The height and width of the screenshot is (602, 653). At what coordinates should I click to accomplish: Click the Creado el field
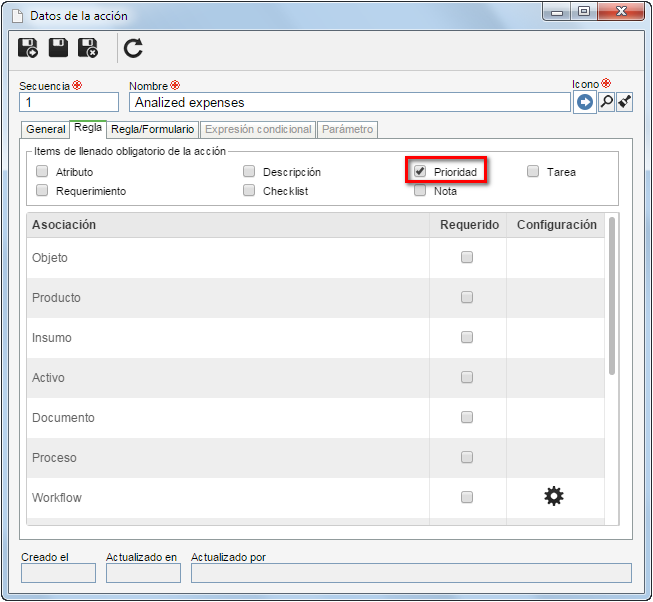click(58, 573)
